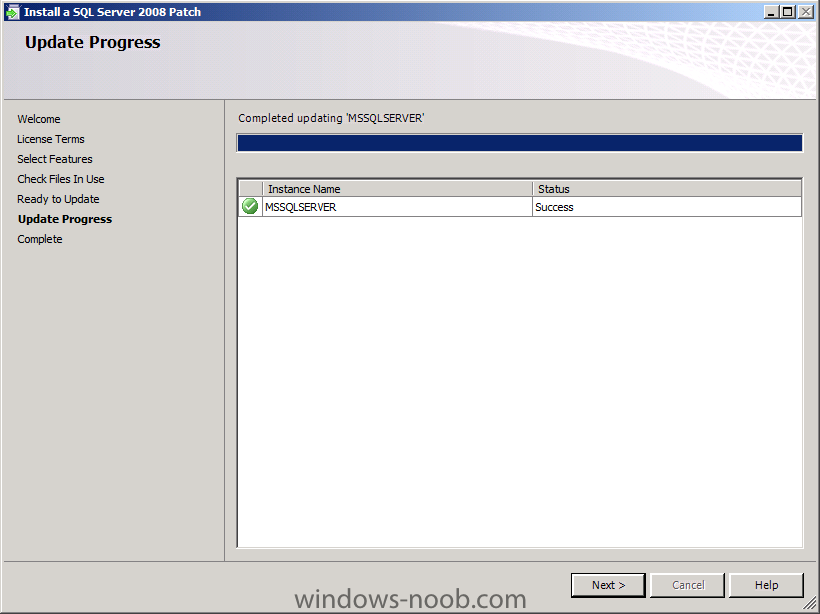Select the License Terms step
Screen dimensions: 820x614
[x=51, y=139]
